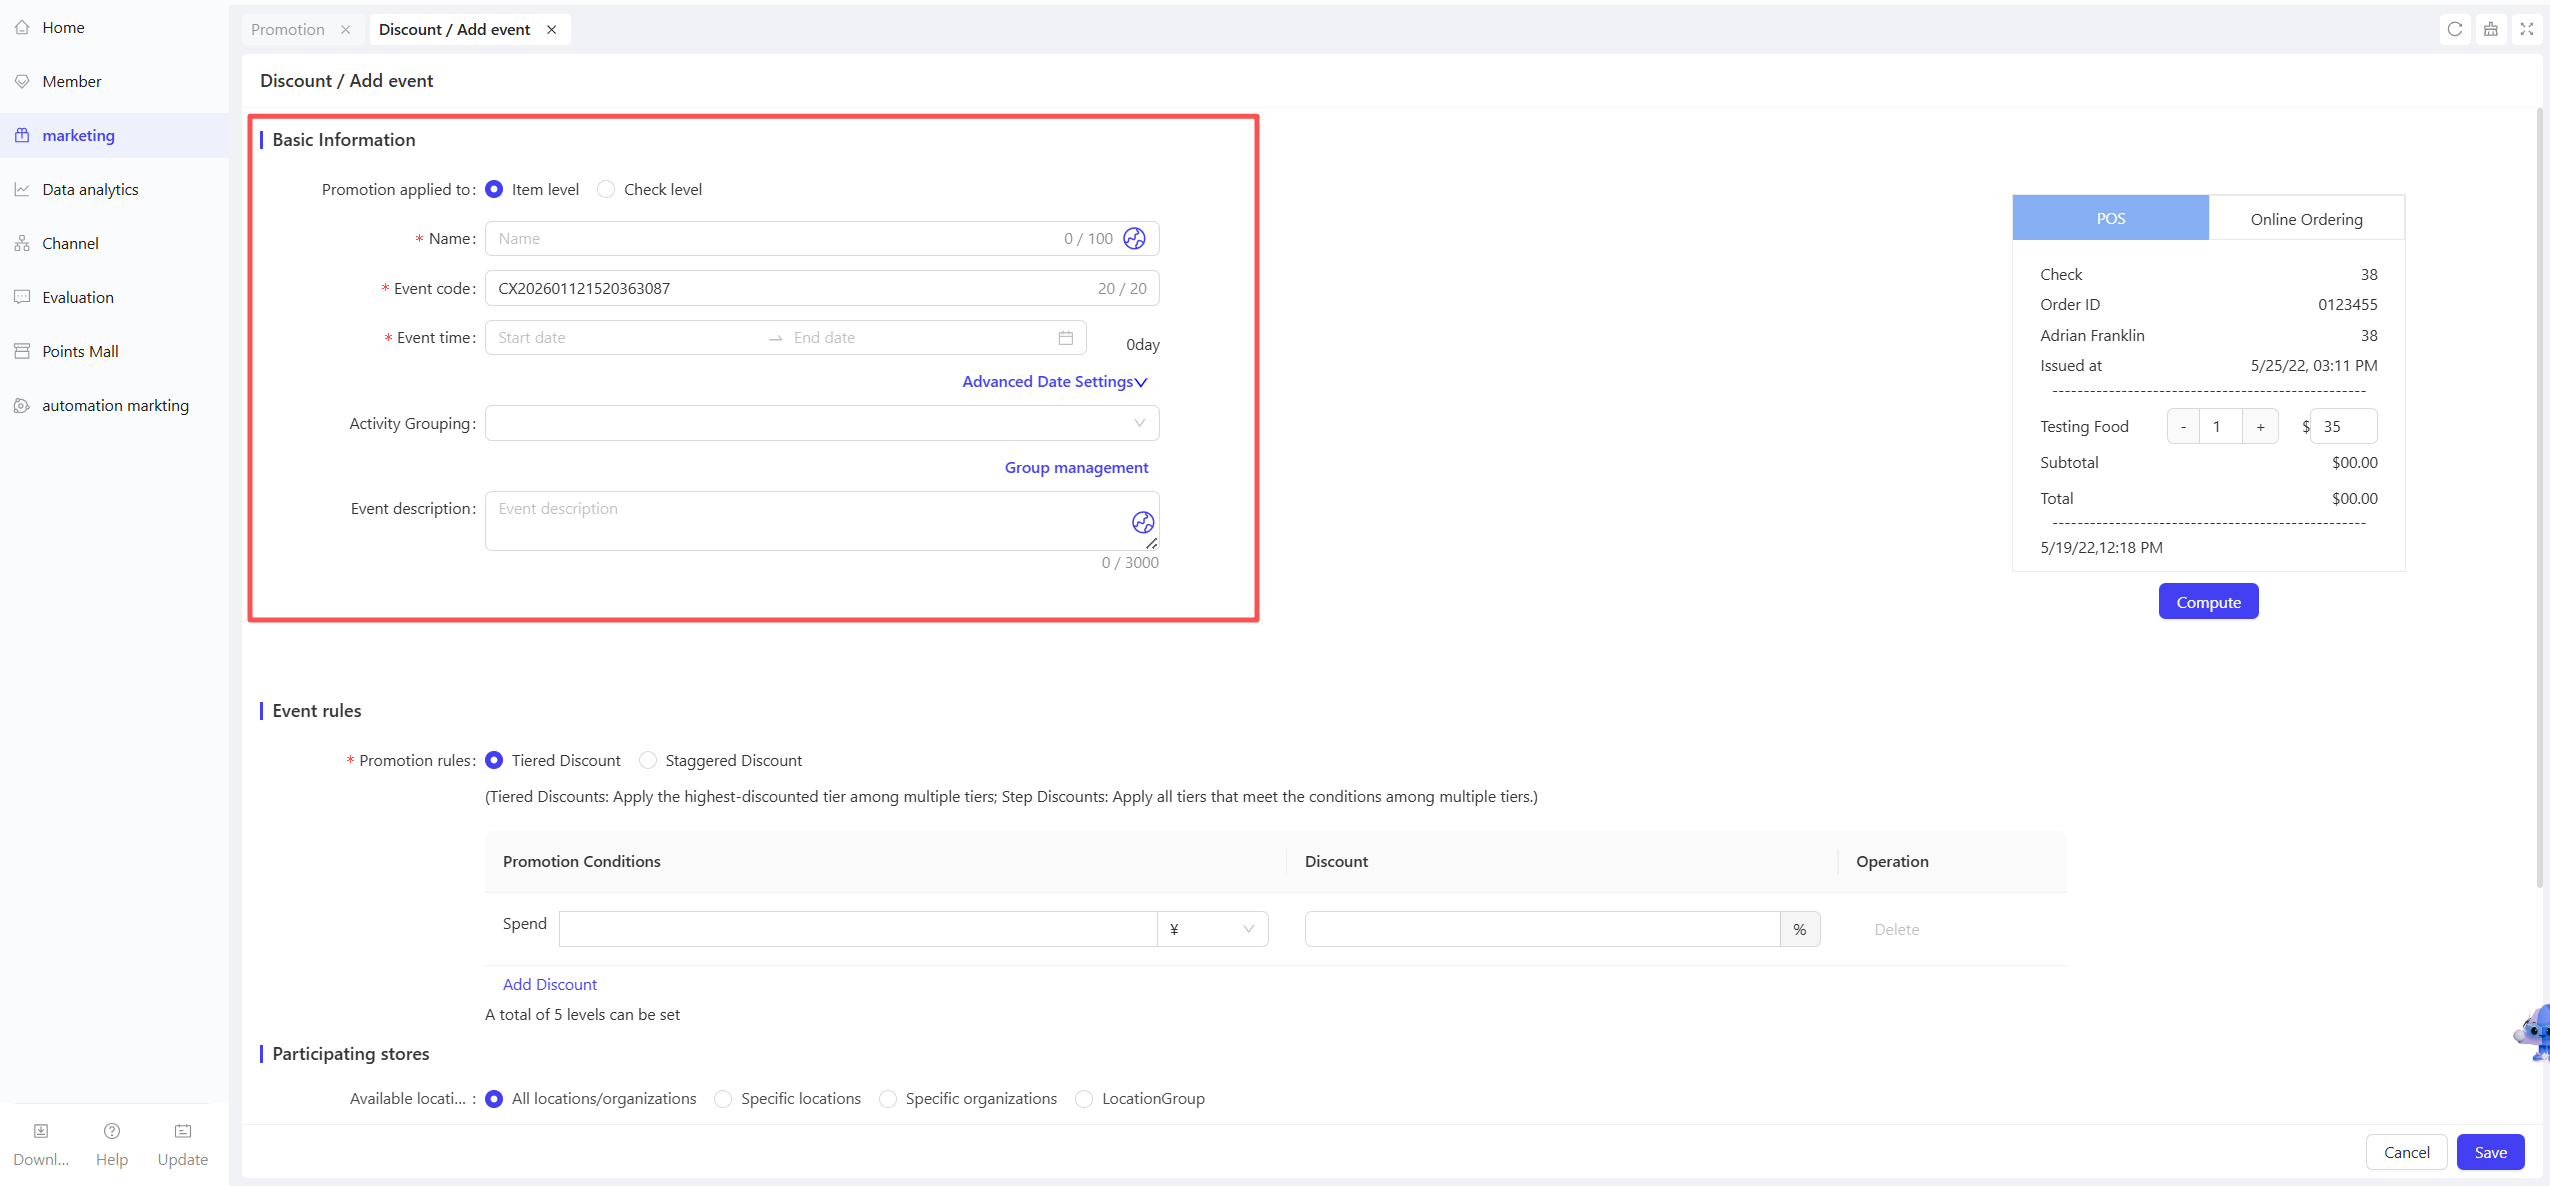Click the translate icon in Event description
Image resolution: width=2550 pixels, height=1186 pixels.
(x=1143, y=522)
